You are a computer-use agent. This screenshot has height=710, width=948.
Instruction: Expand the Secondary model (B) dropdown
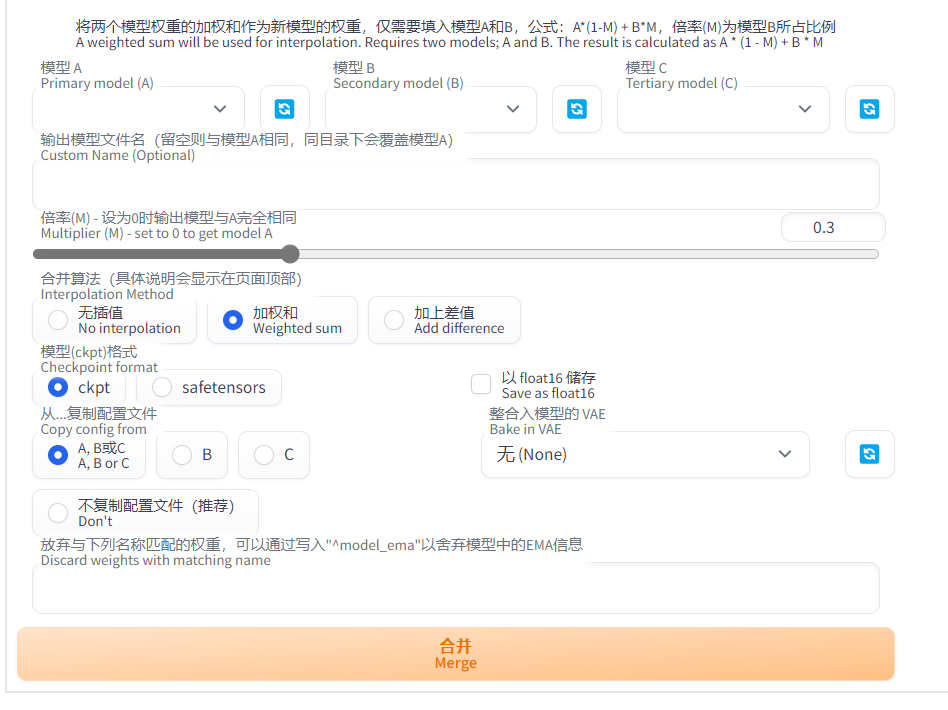[x=431, y=109]
